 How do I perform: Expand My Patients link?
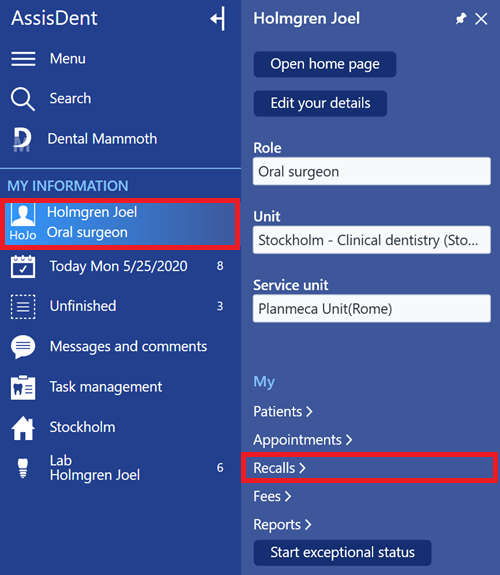coord(283,411)
